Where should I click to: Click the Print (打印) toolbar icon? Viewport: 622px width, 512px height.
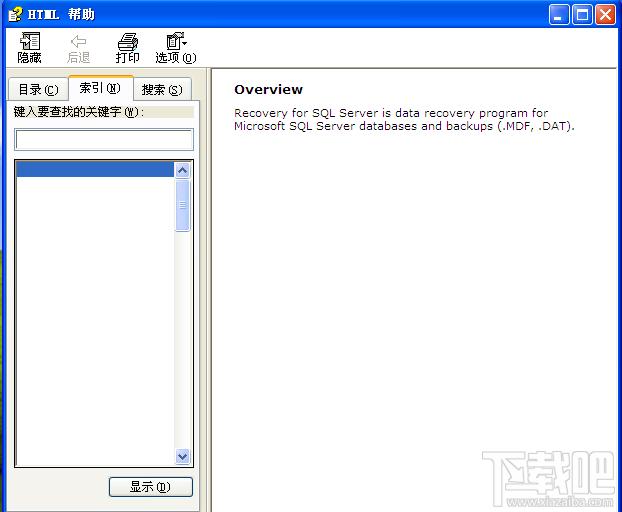(x=128, y=41)
